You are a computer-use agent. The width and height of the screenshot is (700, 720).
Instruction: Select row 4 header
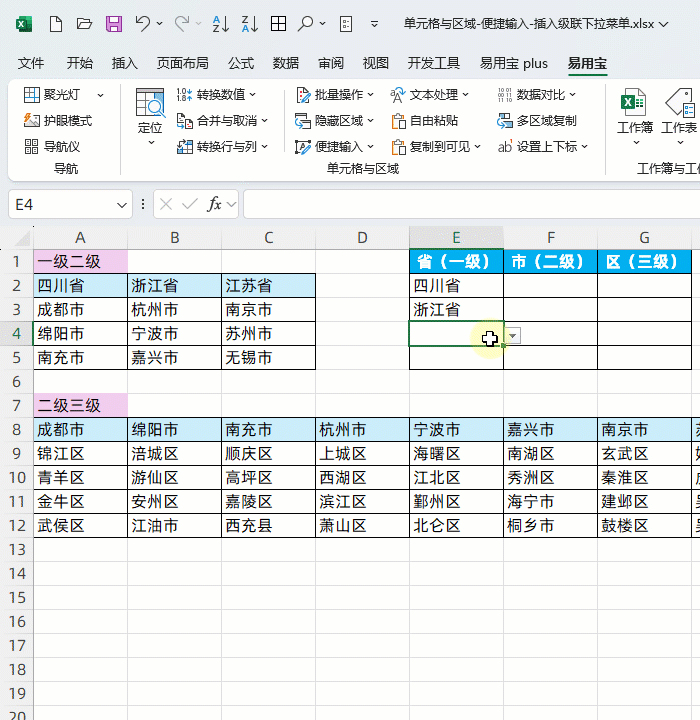pyautogui.click(x=17, y=333)
